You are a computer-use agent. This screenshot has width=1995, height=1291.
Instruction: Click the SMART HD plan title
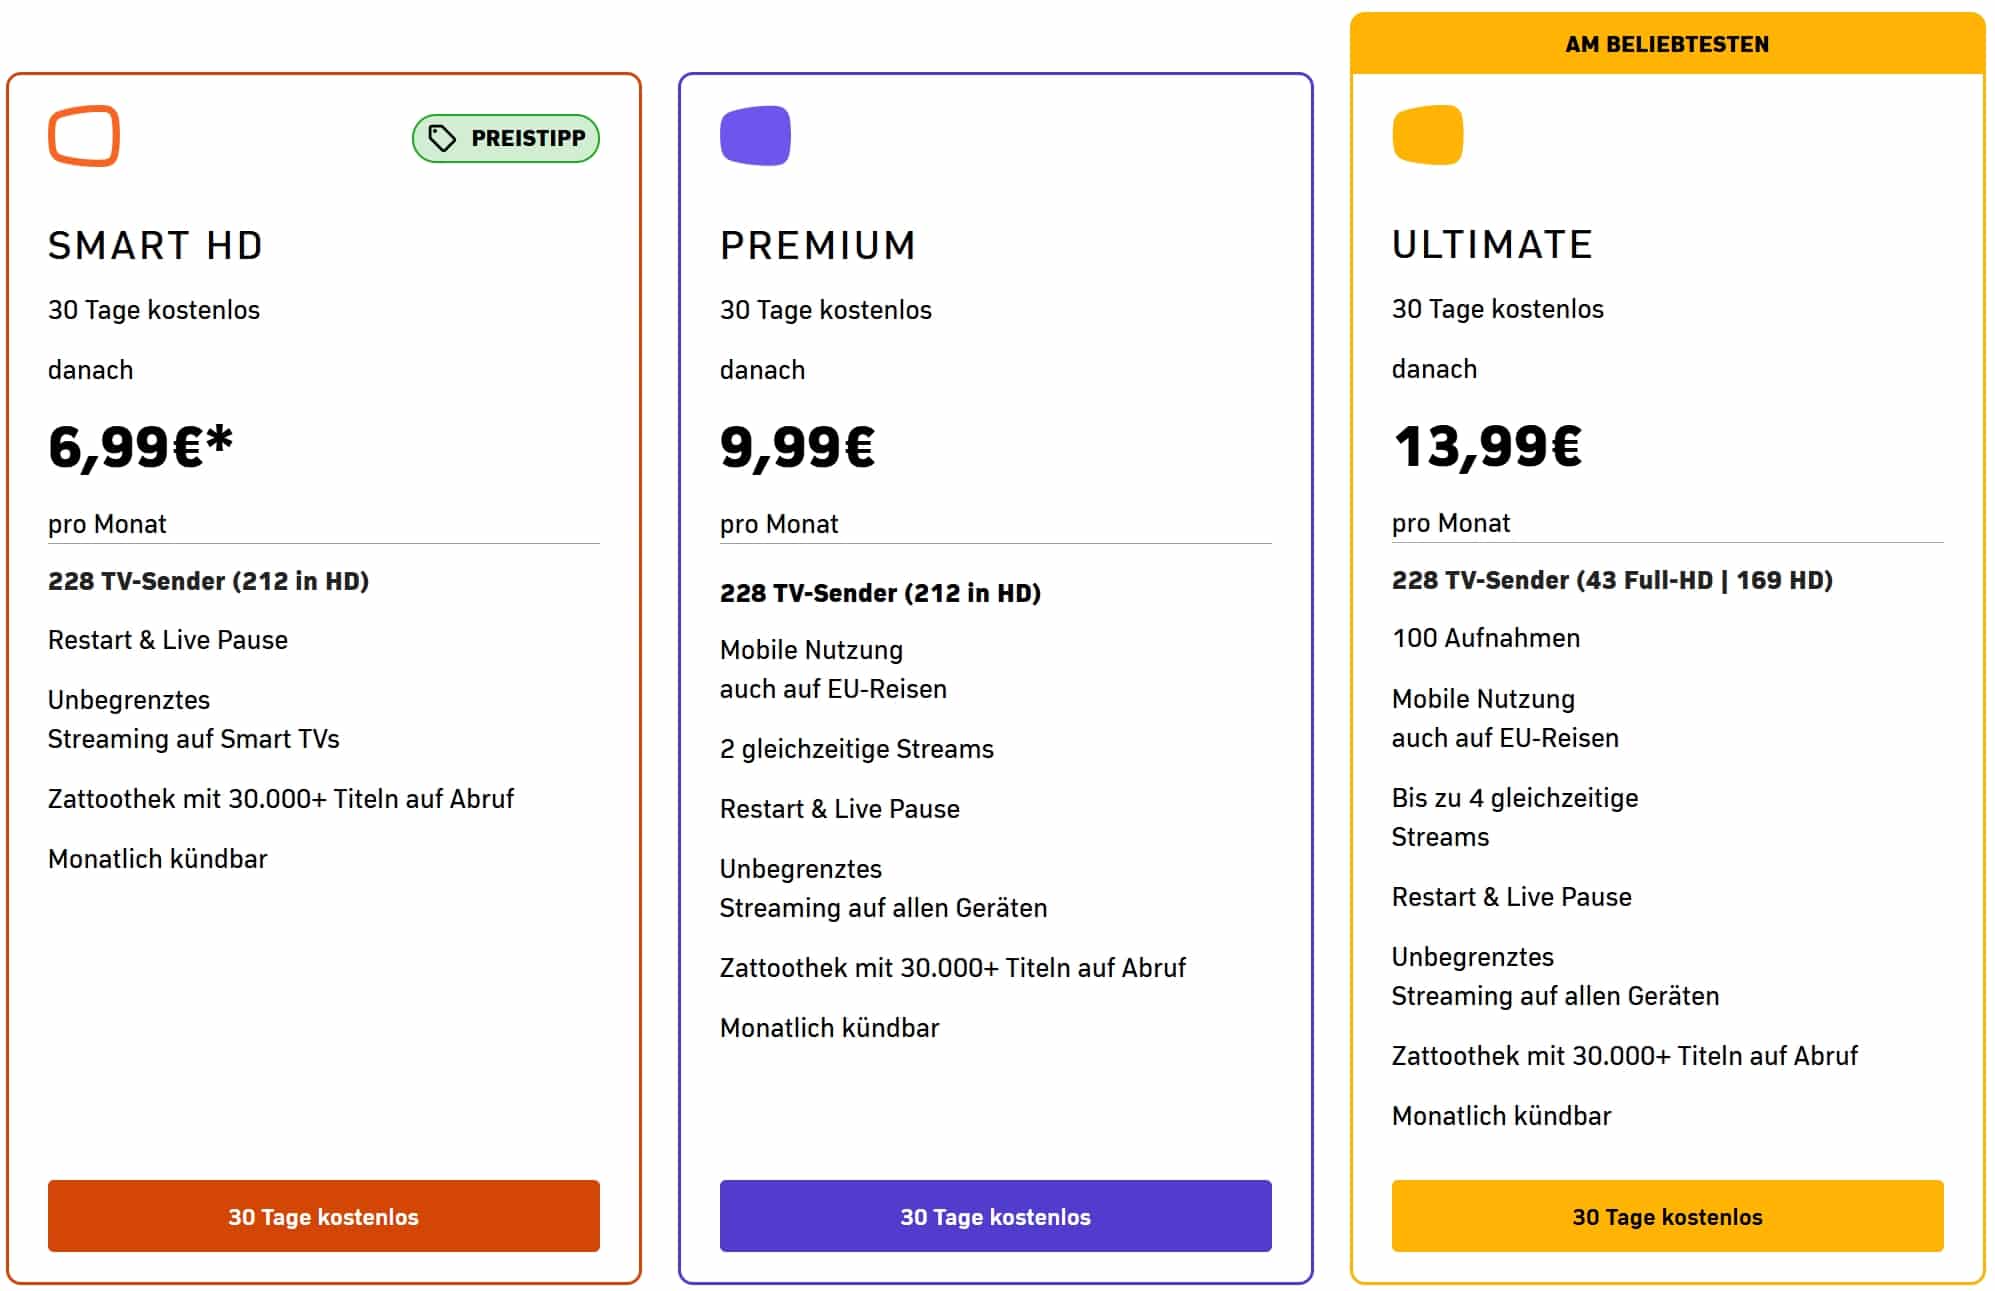coord(156,245)
